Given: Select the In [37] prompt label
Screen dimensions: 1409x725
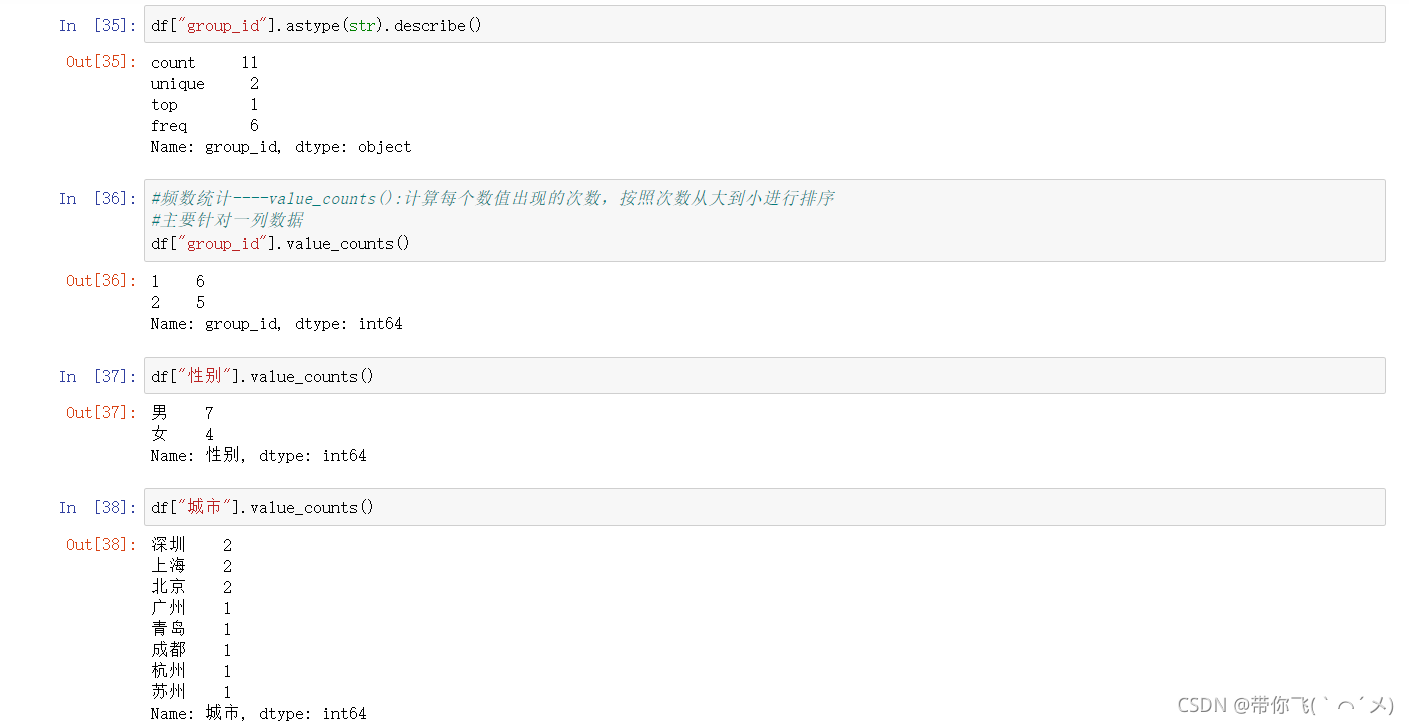Looking at the screenshot, I should (x=97, y=377).
